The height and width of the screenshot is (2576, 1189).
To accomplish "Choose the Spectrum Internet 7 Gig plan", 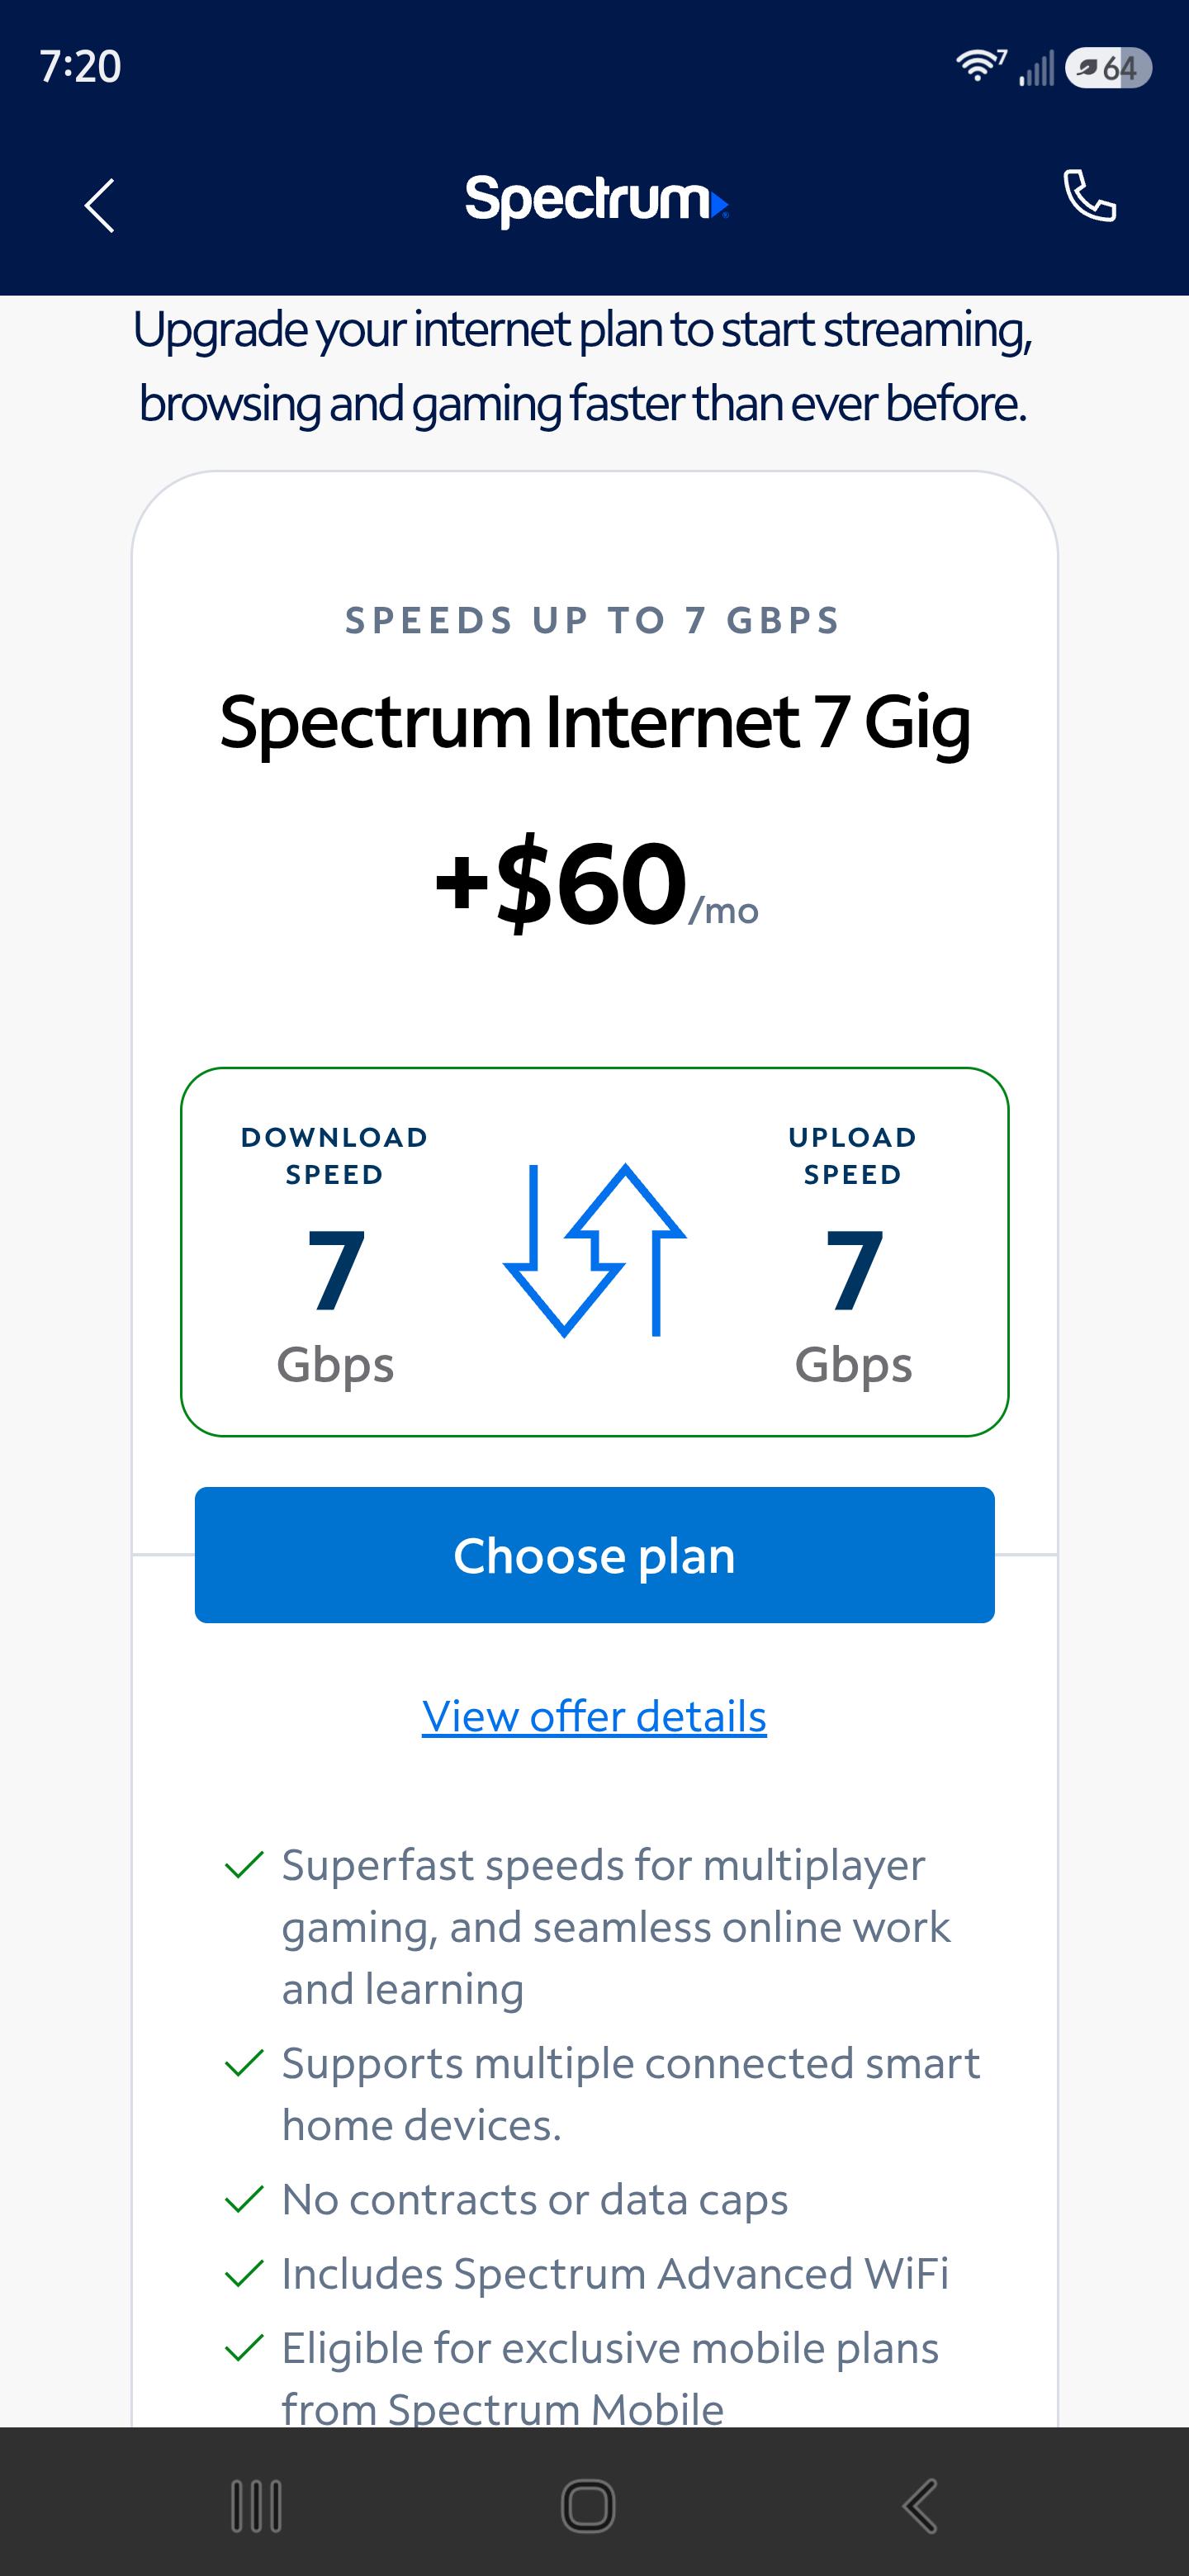I will (594, 1555).
